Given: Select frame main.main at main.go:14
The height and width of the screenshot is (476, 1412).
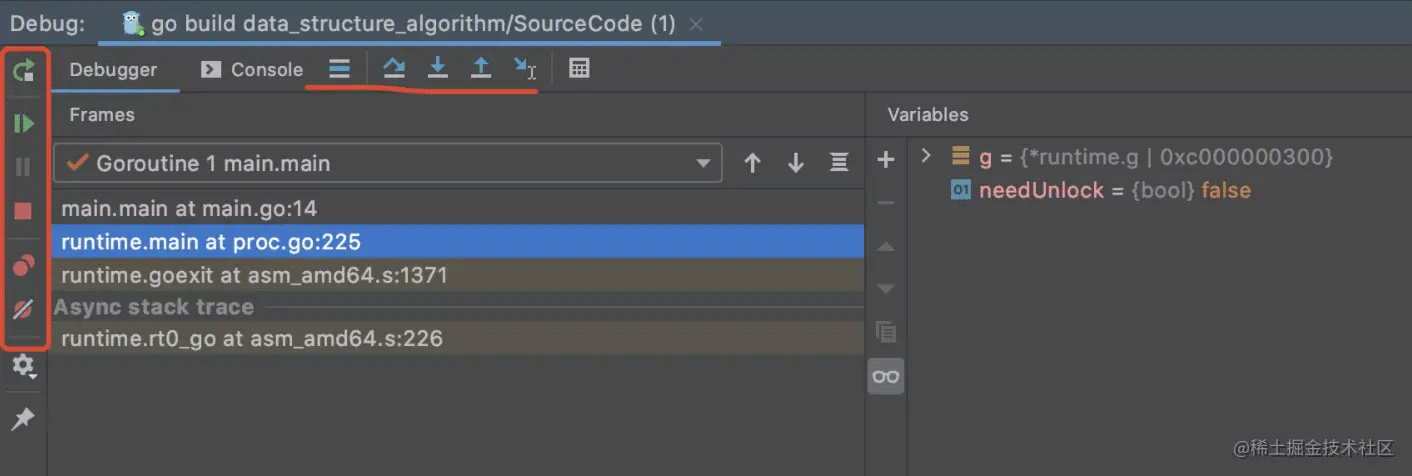Looking at the screenshot, I should [189, 209].
